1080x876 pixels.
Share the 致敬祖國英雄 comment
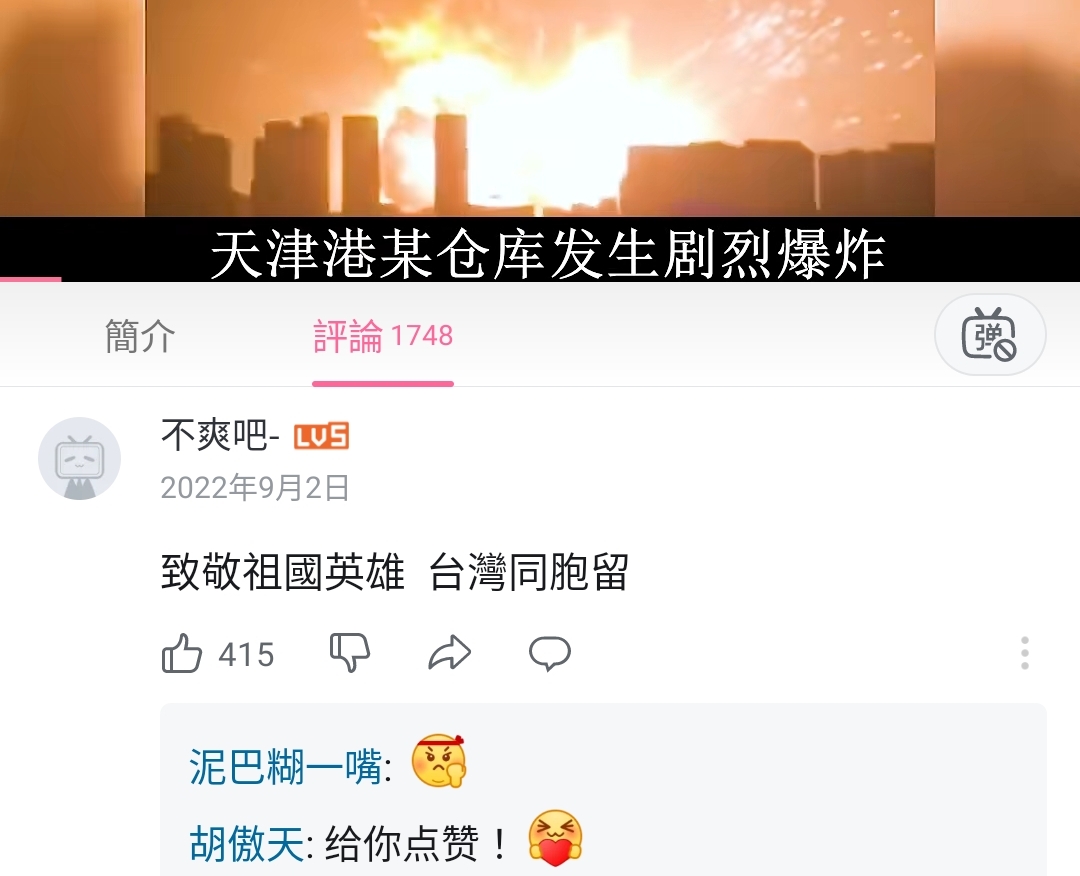pyautogui.click(x=449, y=654)
